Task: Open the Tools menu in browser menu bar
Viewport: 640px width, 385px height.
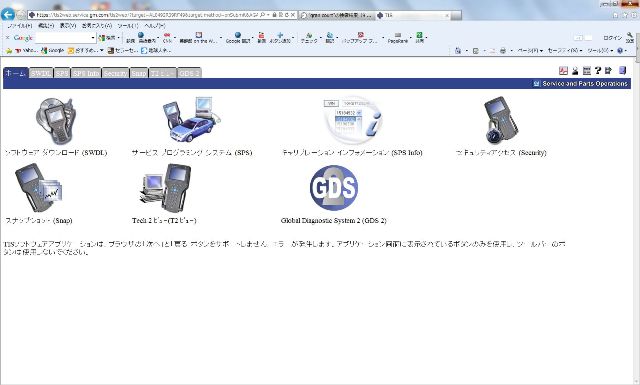Action: 128,25
